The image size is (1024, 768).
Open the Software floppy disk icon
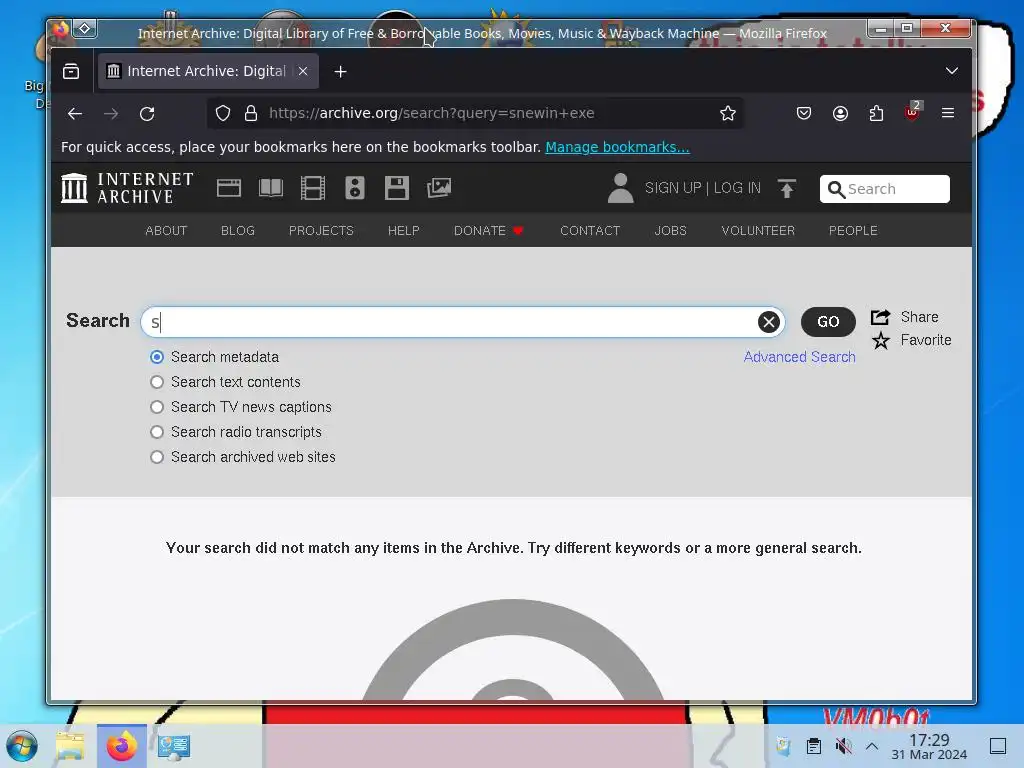point(396,188)
